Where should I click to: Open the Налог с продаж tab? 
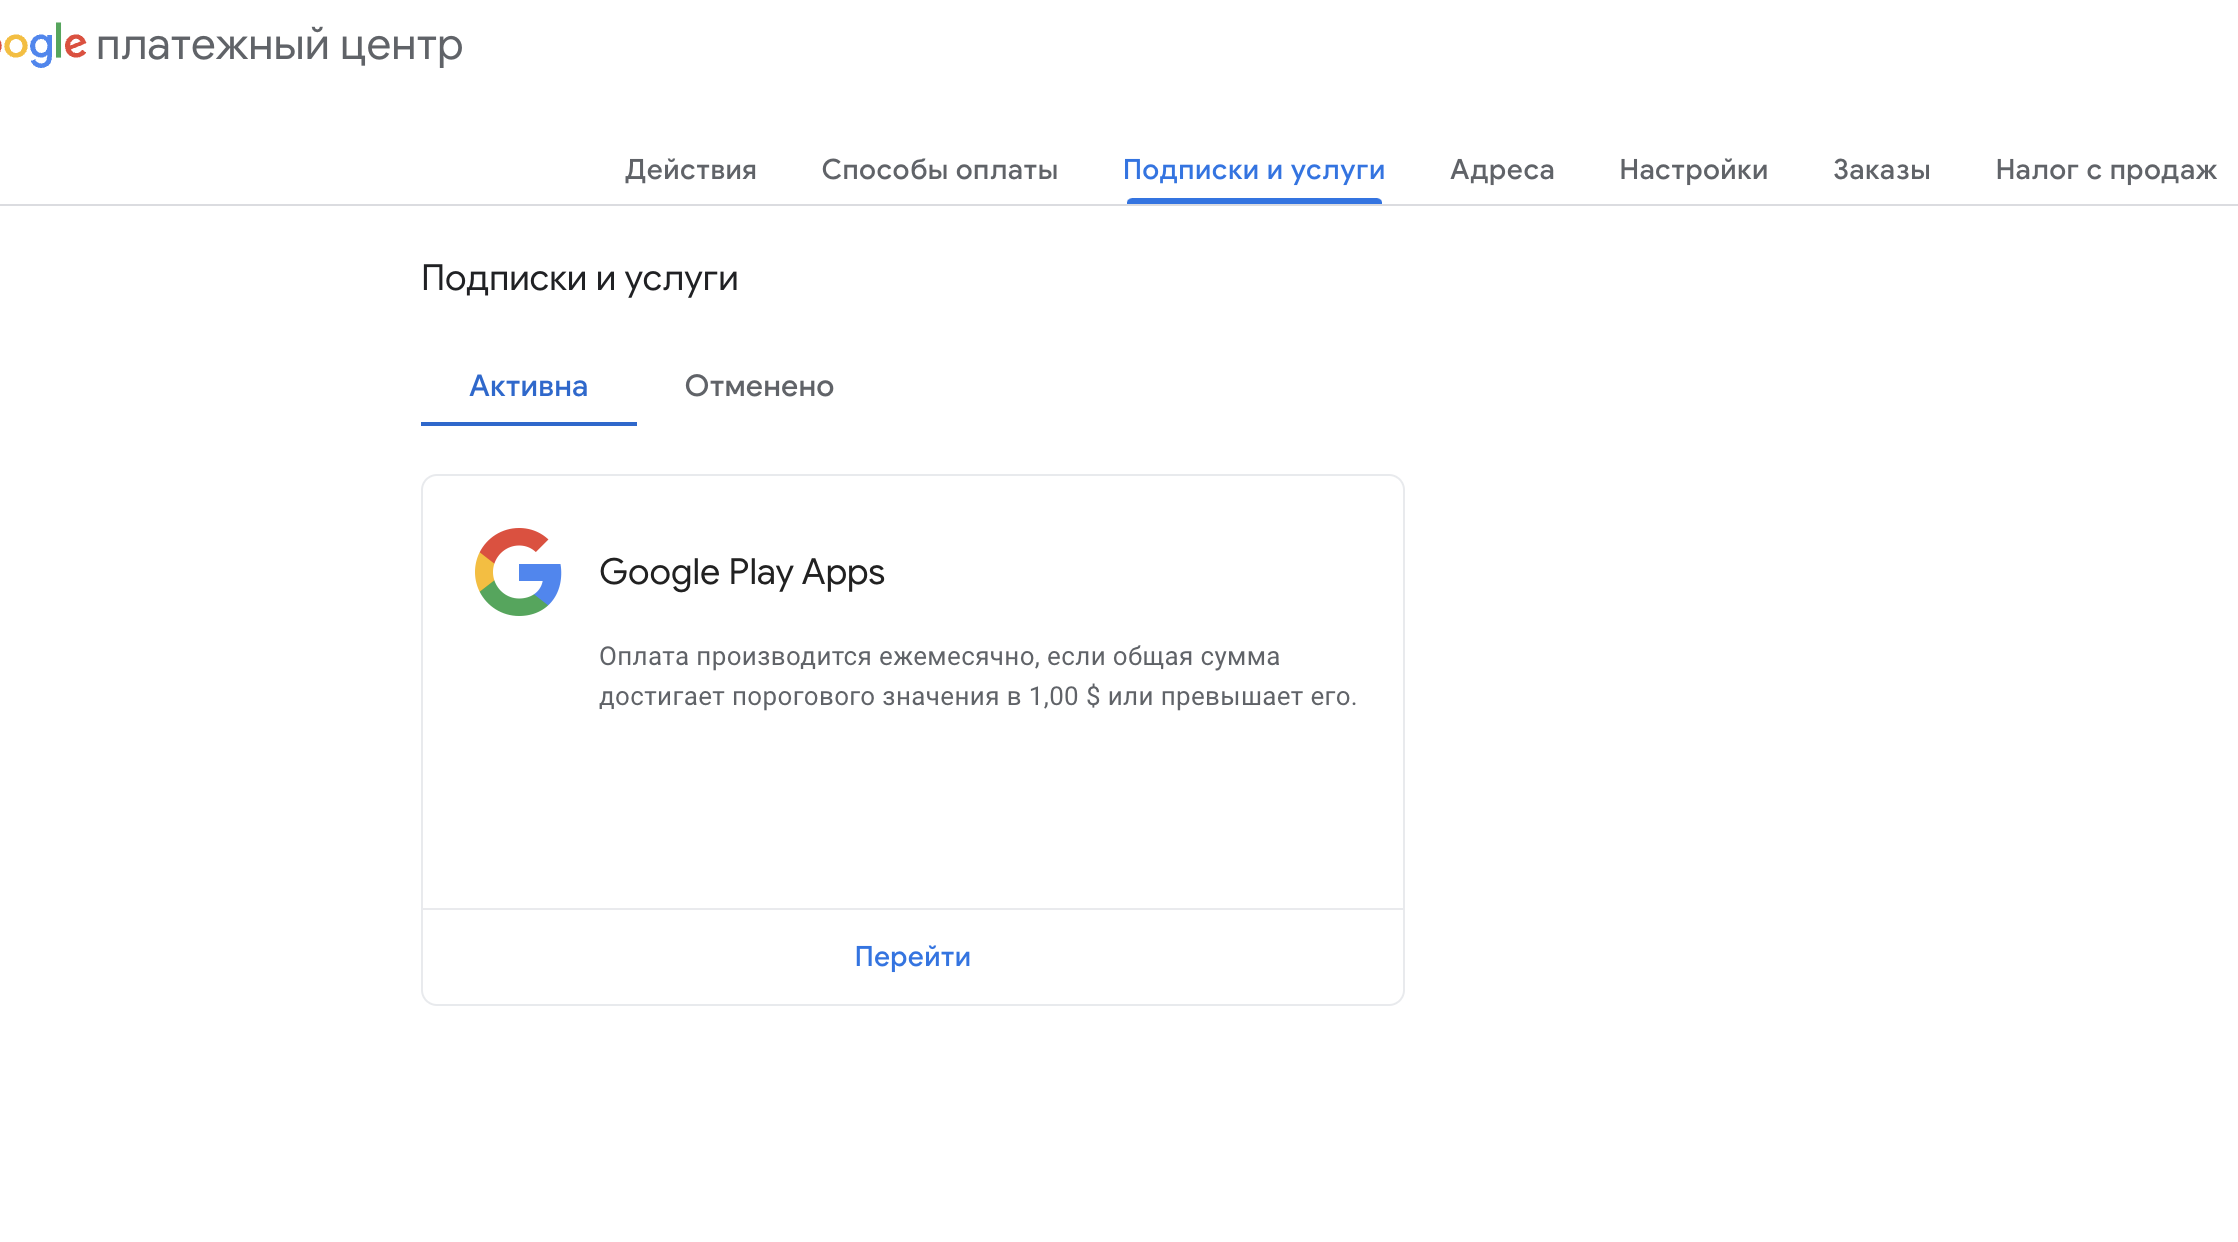(x=2105, y=170)
